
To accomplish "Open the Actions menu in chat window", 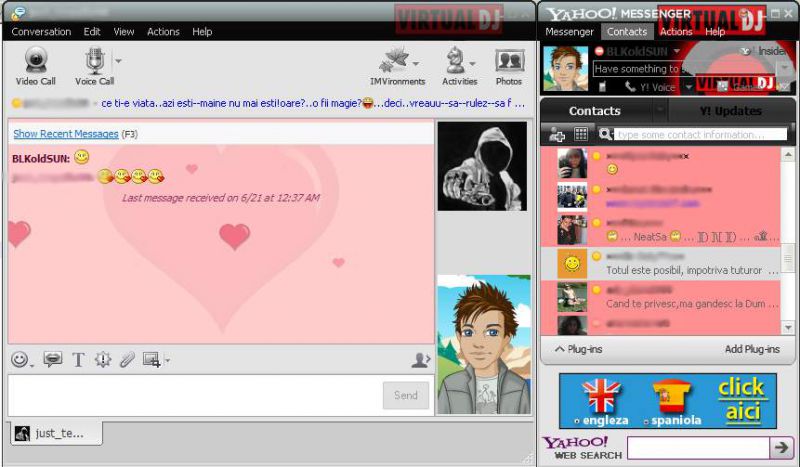I will pyautogui.click(x=163, y=32).
